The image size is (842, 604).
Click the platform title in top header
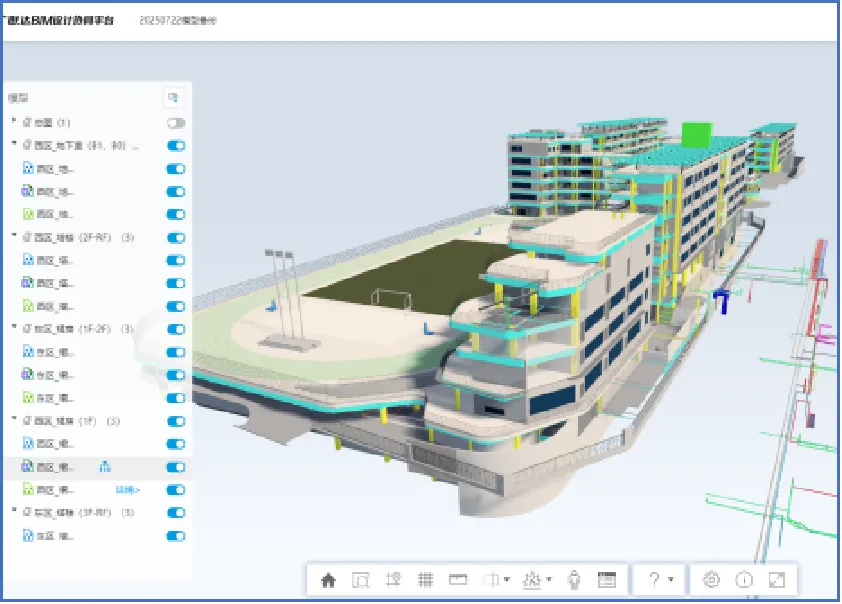click(x=59, y=20)
